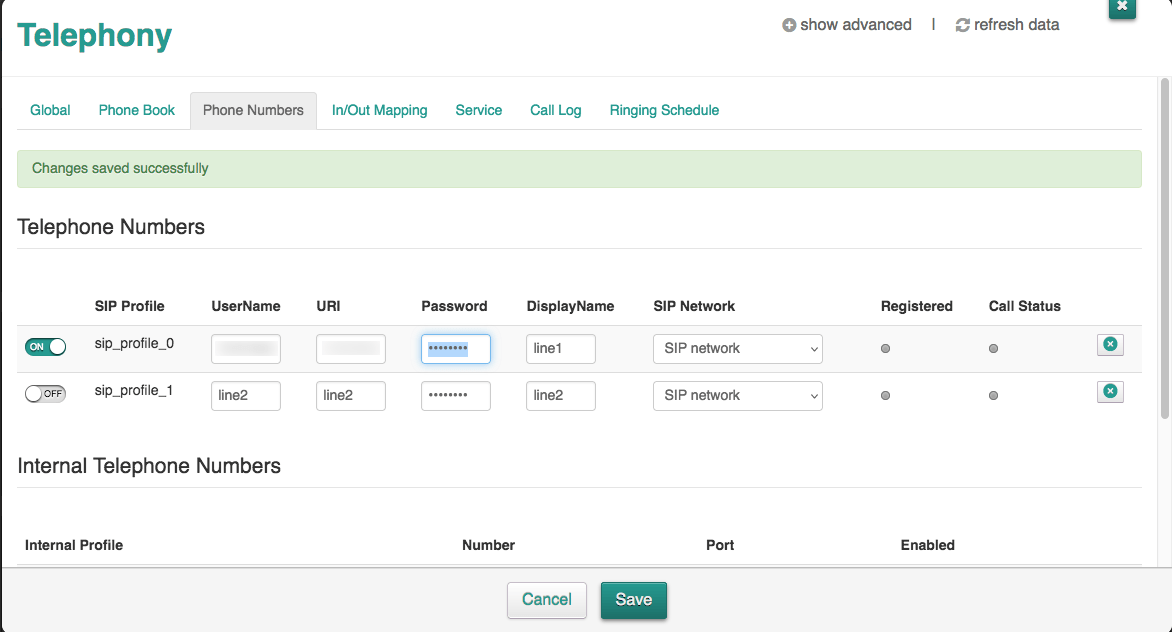Switch to the Global tab

click(x=50, y=111)
